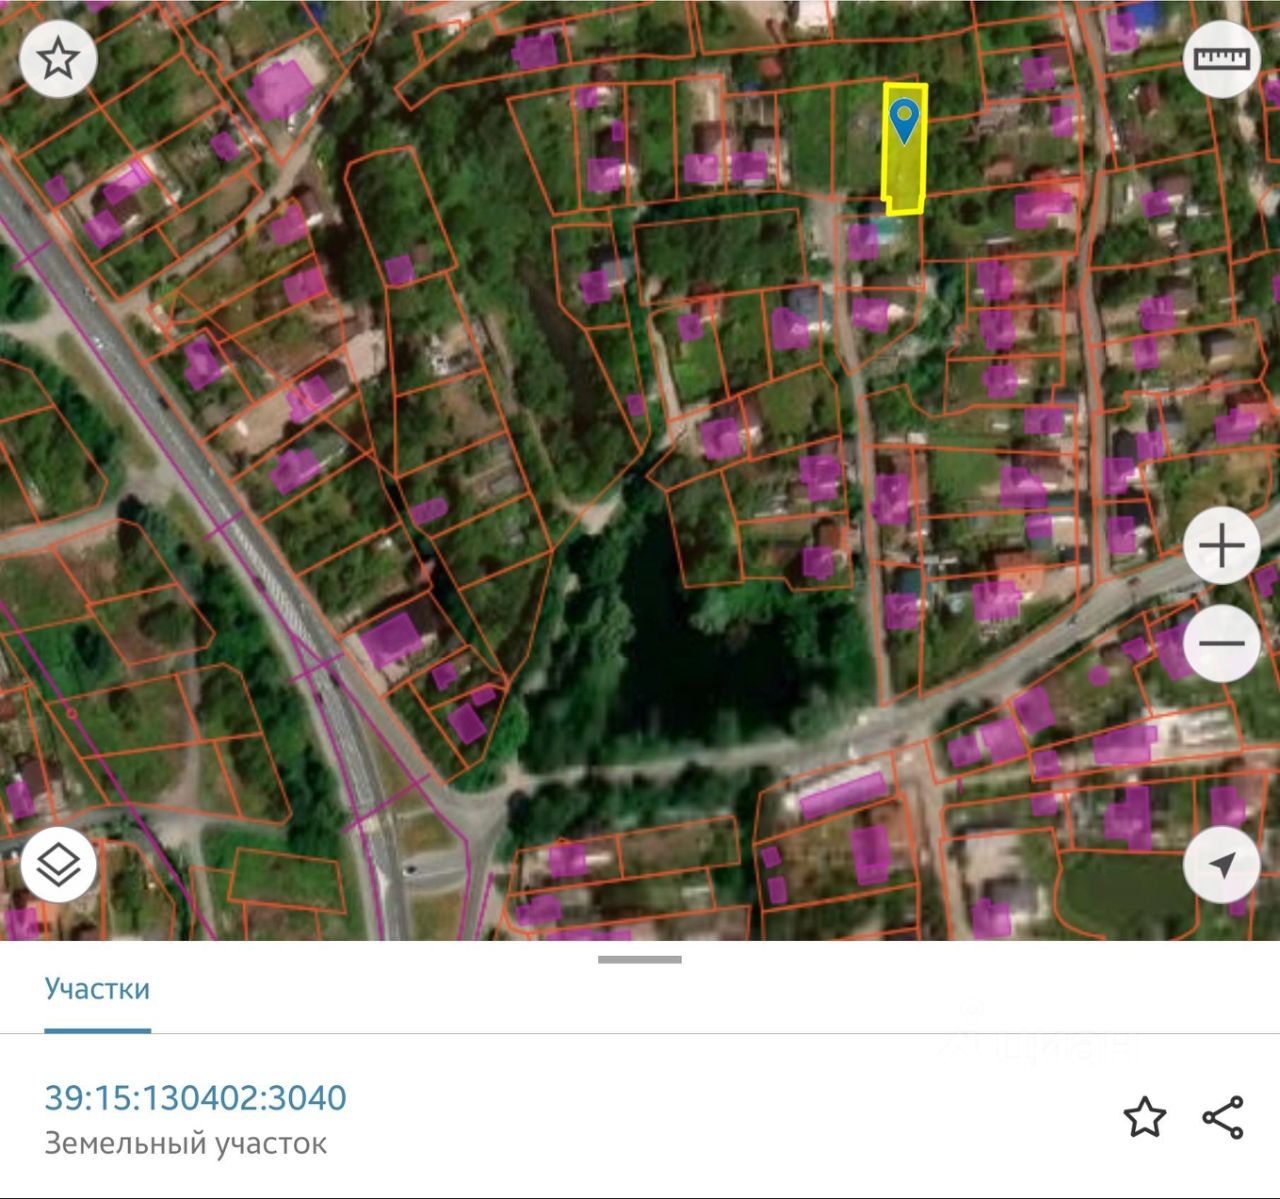
Task: Share the selected land parcel
Action: [x=1223, y=1117]
